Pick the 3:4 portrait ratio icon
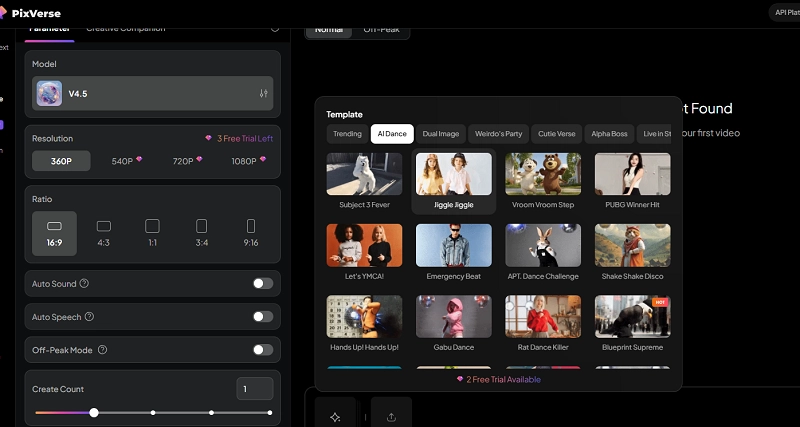 (201, 226)
